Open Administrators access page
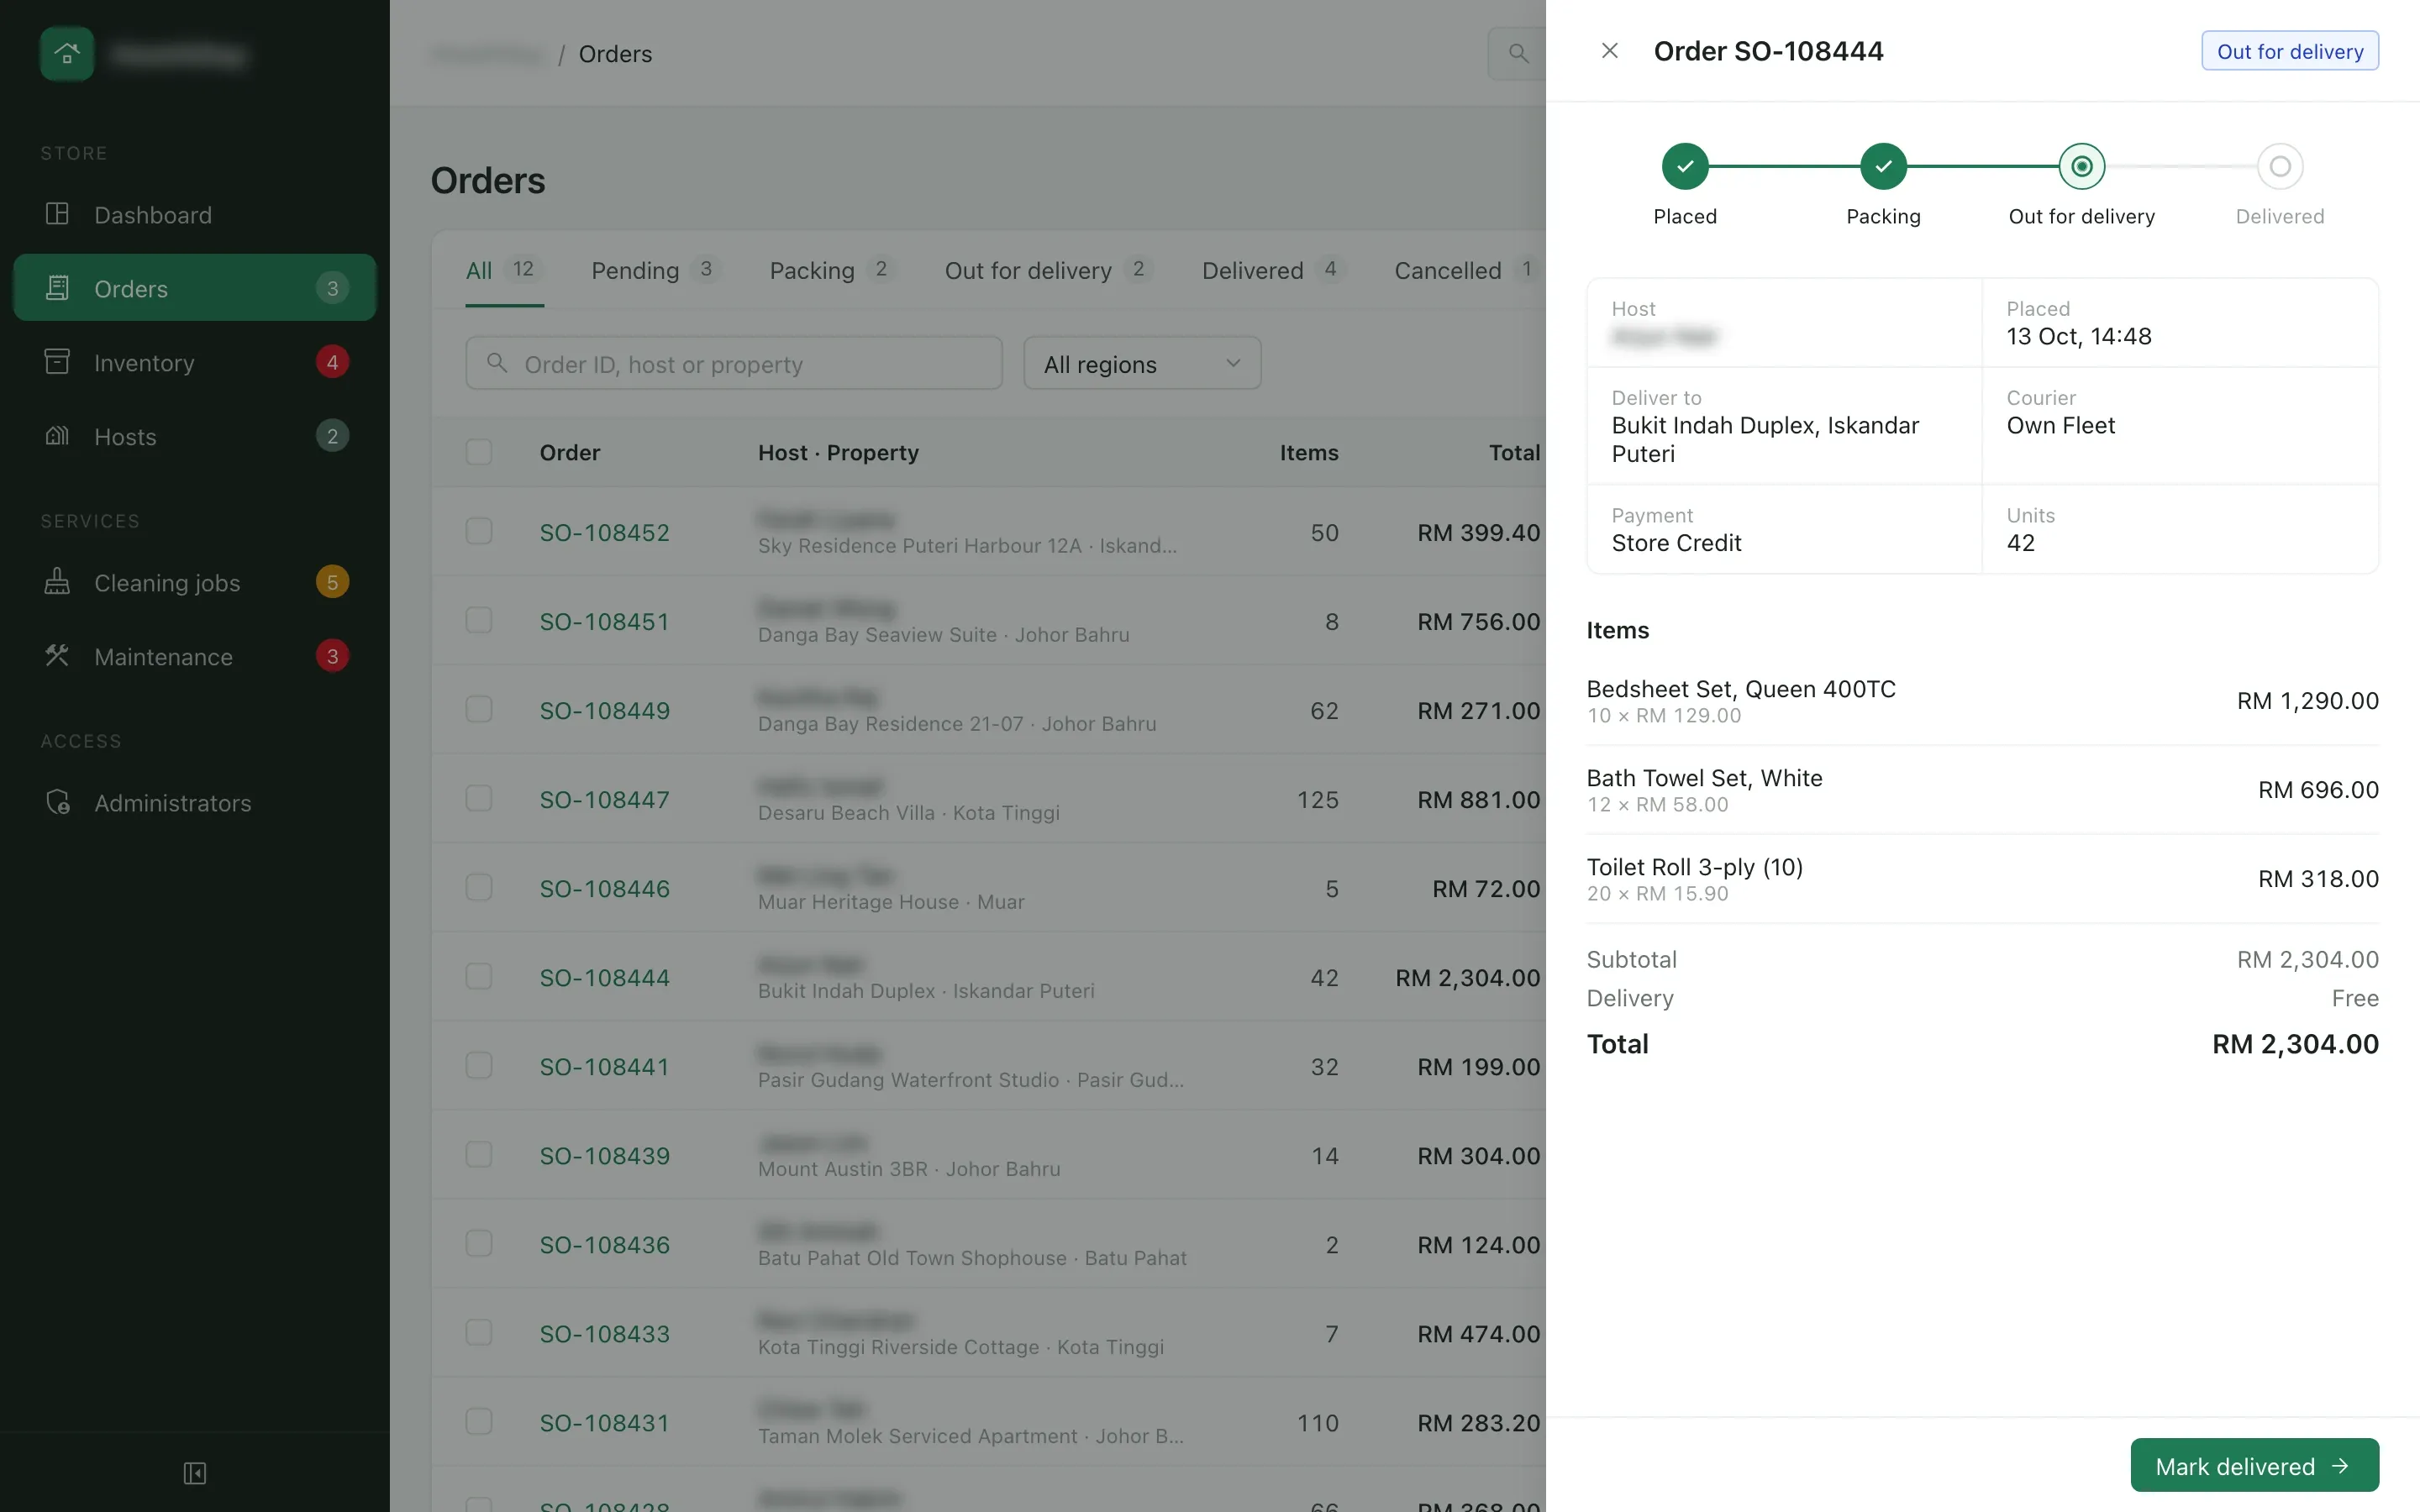 [x=194, y=802]
